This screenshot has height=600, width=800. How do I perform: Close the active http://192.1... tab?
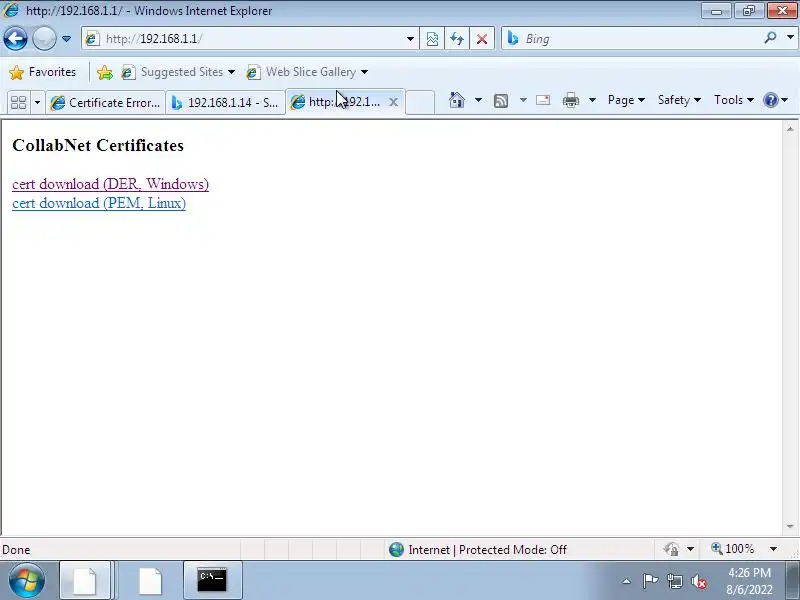point(393,102)
